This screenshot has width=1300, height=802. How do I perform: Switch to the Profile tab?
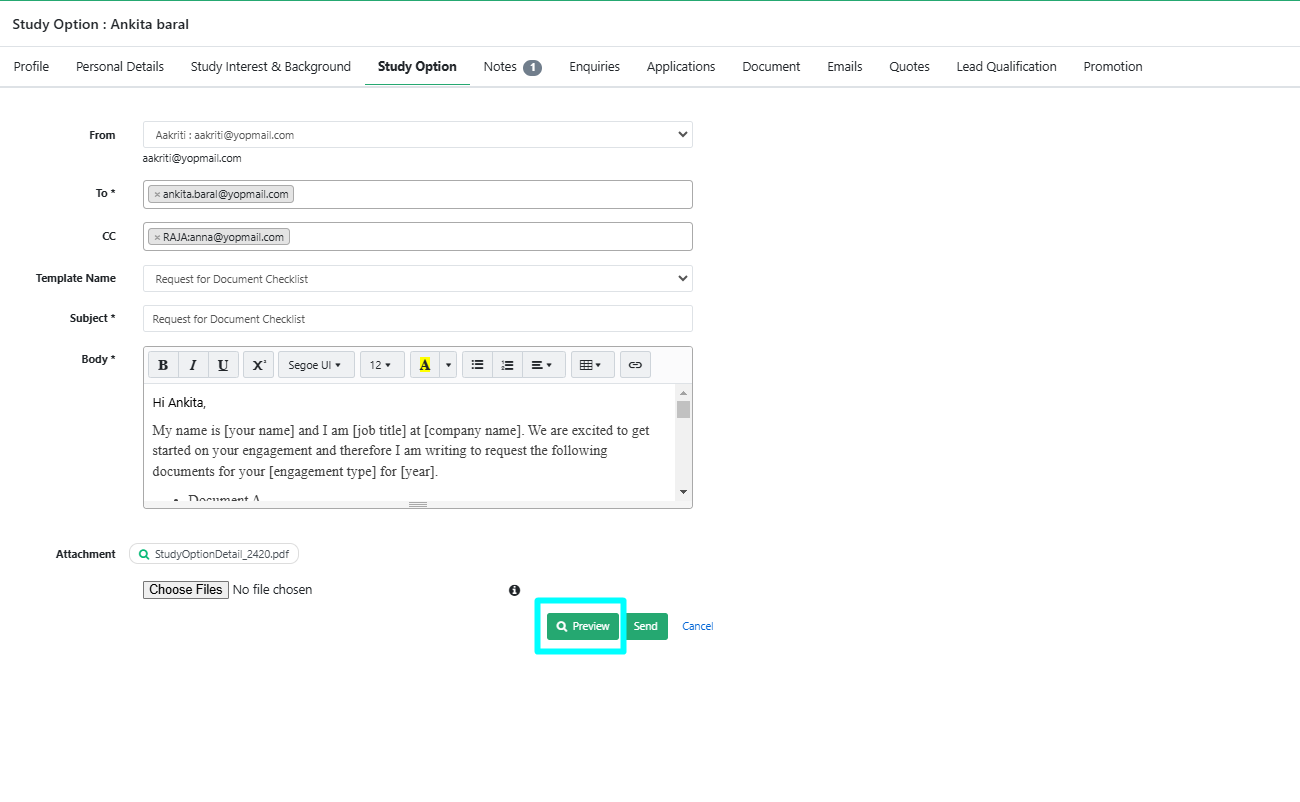click(31, 67)
